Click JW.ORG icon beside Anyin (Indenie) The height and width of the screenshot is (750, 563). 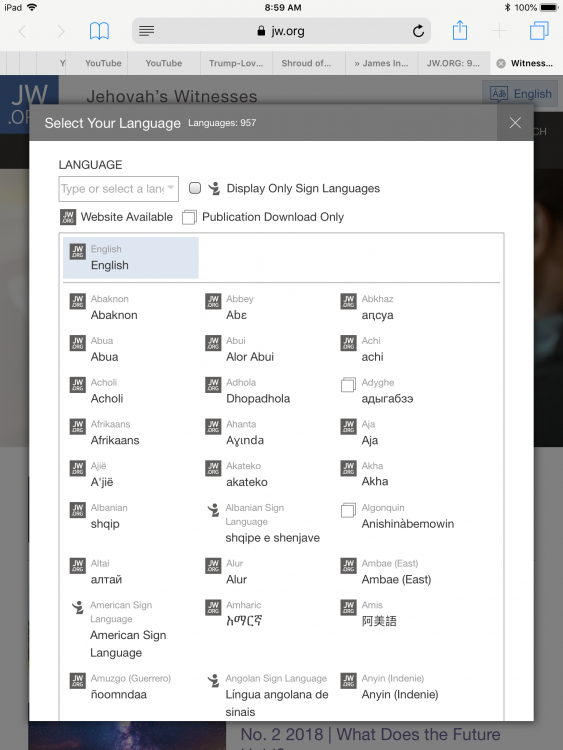point(348,681)
